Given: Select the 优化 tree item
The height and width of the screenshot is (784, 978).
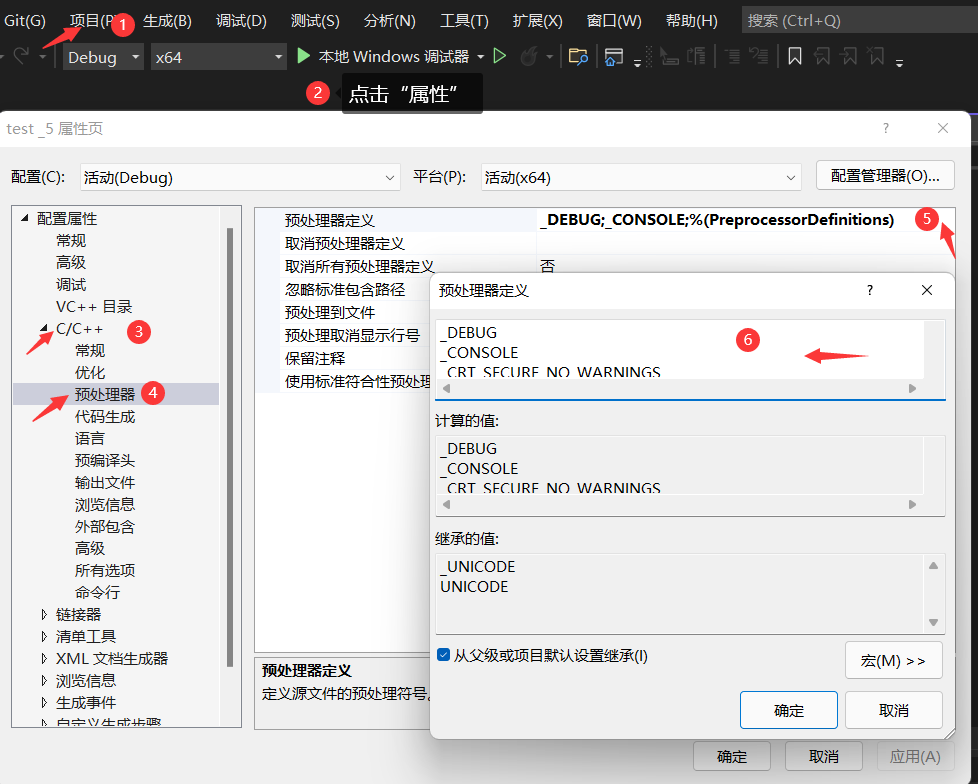Looking at the screenshot, I should click(90, 372).
